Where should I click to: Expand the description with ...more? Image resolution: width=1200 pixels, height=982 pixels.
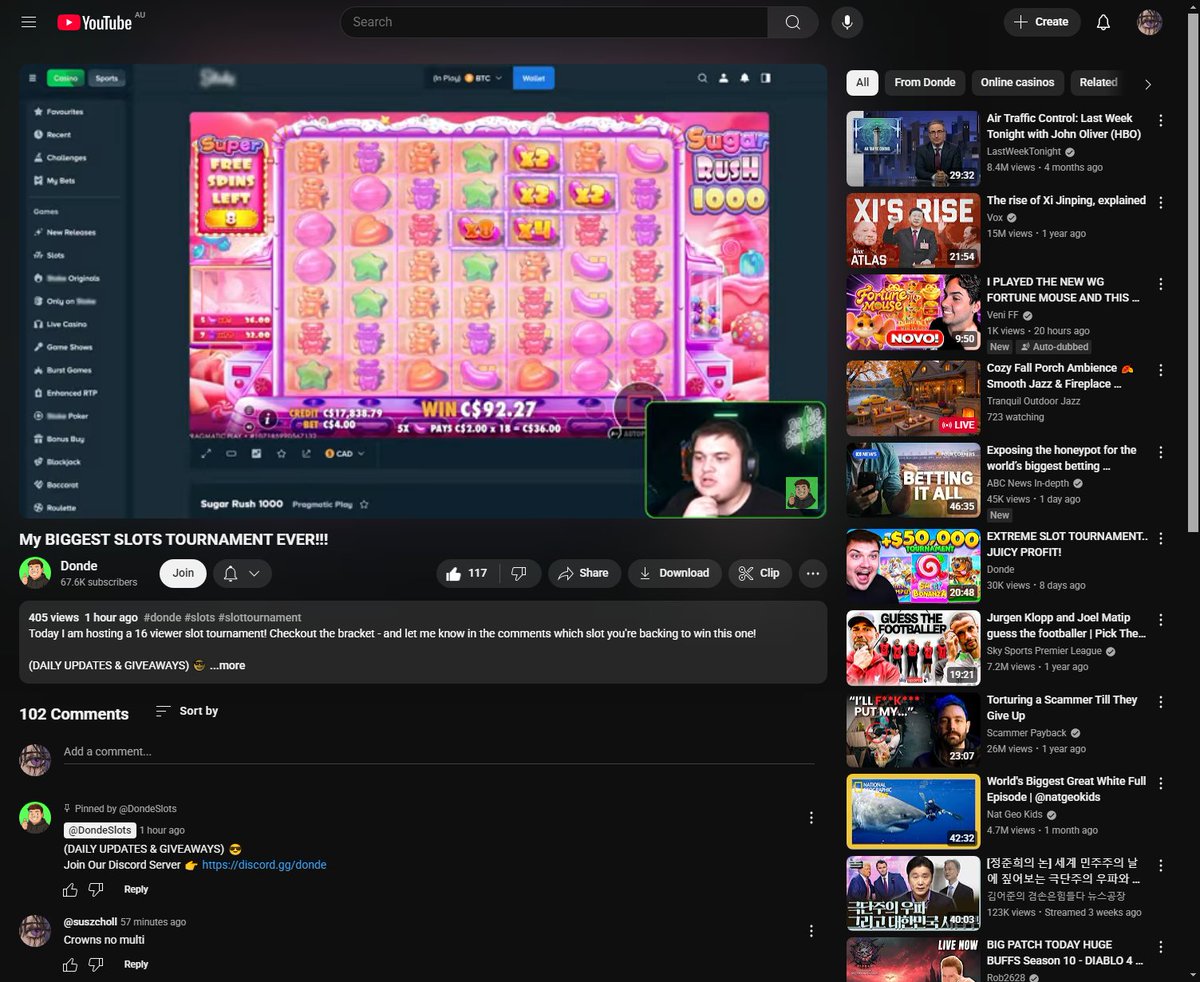[227, 665]
